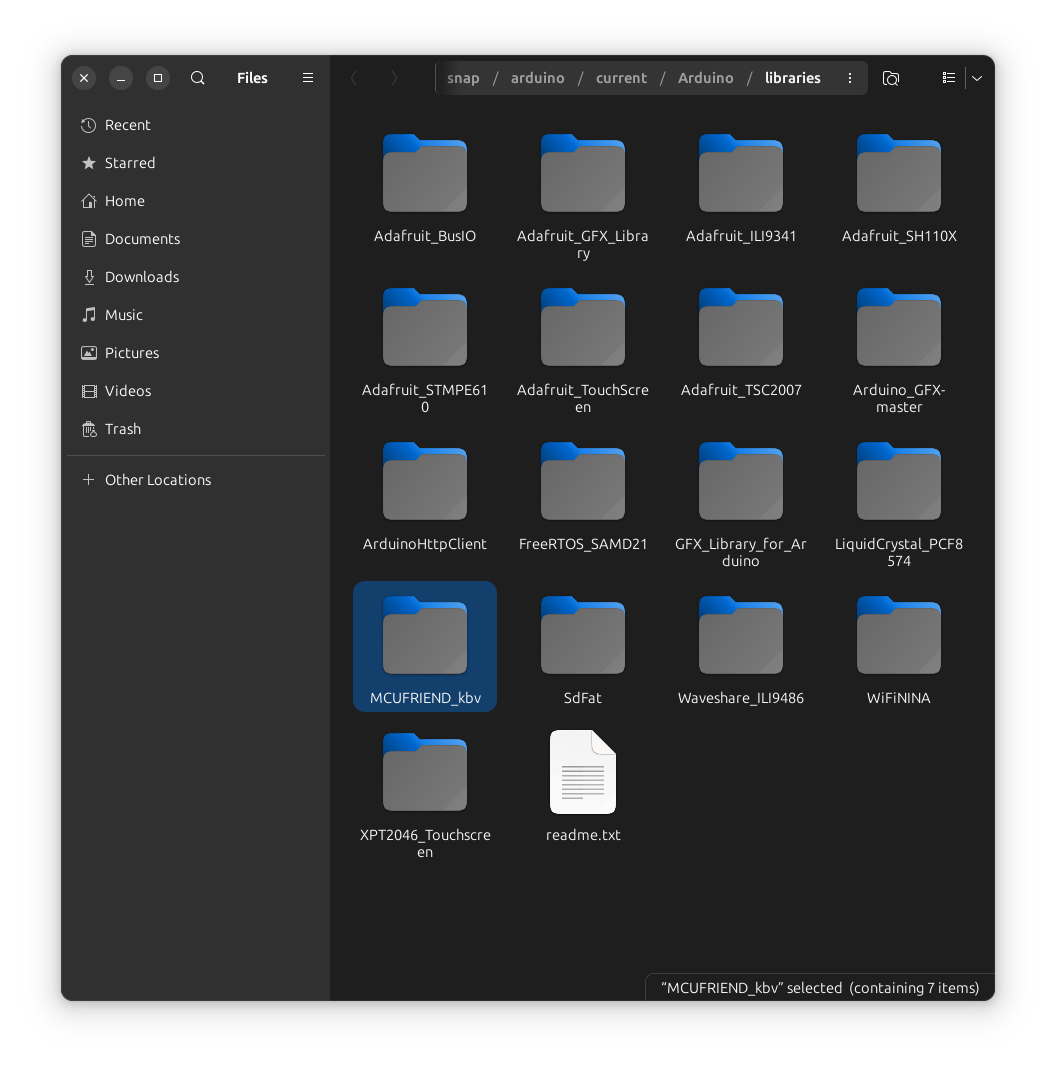Image resolution: width=1056 pixels, height=1068 pixels.
Task: Click the folder search camera icon
Action: point(891,78)
